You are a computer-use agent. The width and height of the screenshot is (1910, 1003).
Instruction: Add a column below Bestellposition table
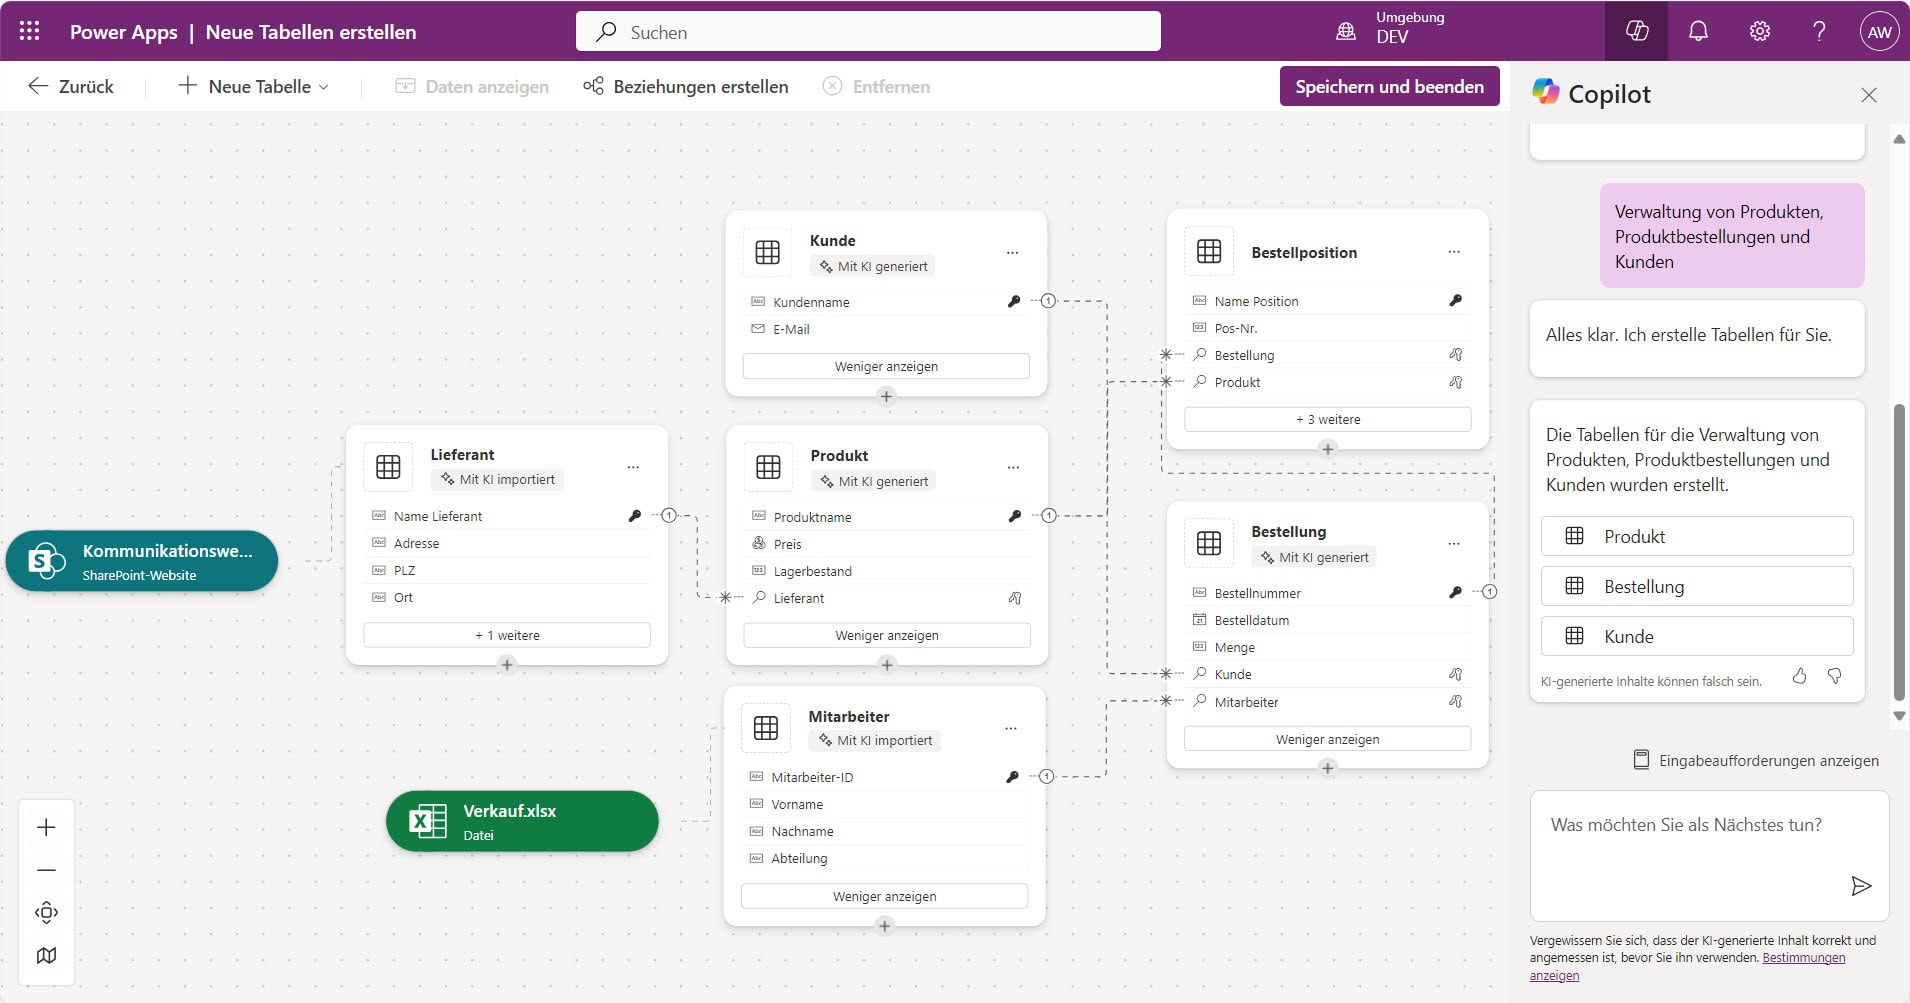tap(1328, 449)
